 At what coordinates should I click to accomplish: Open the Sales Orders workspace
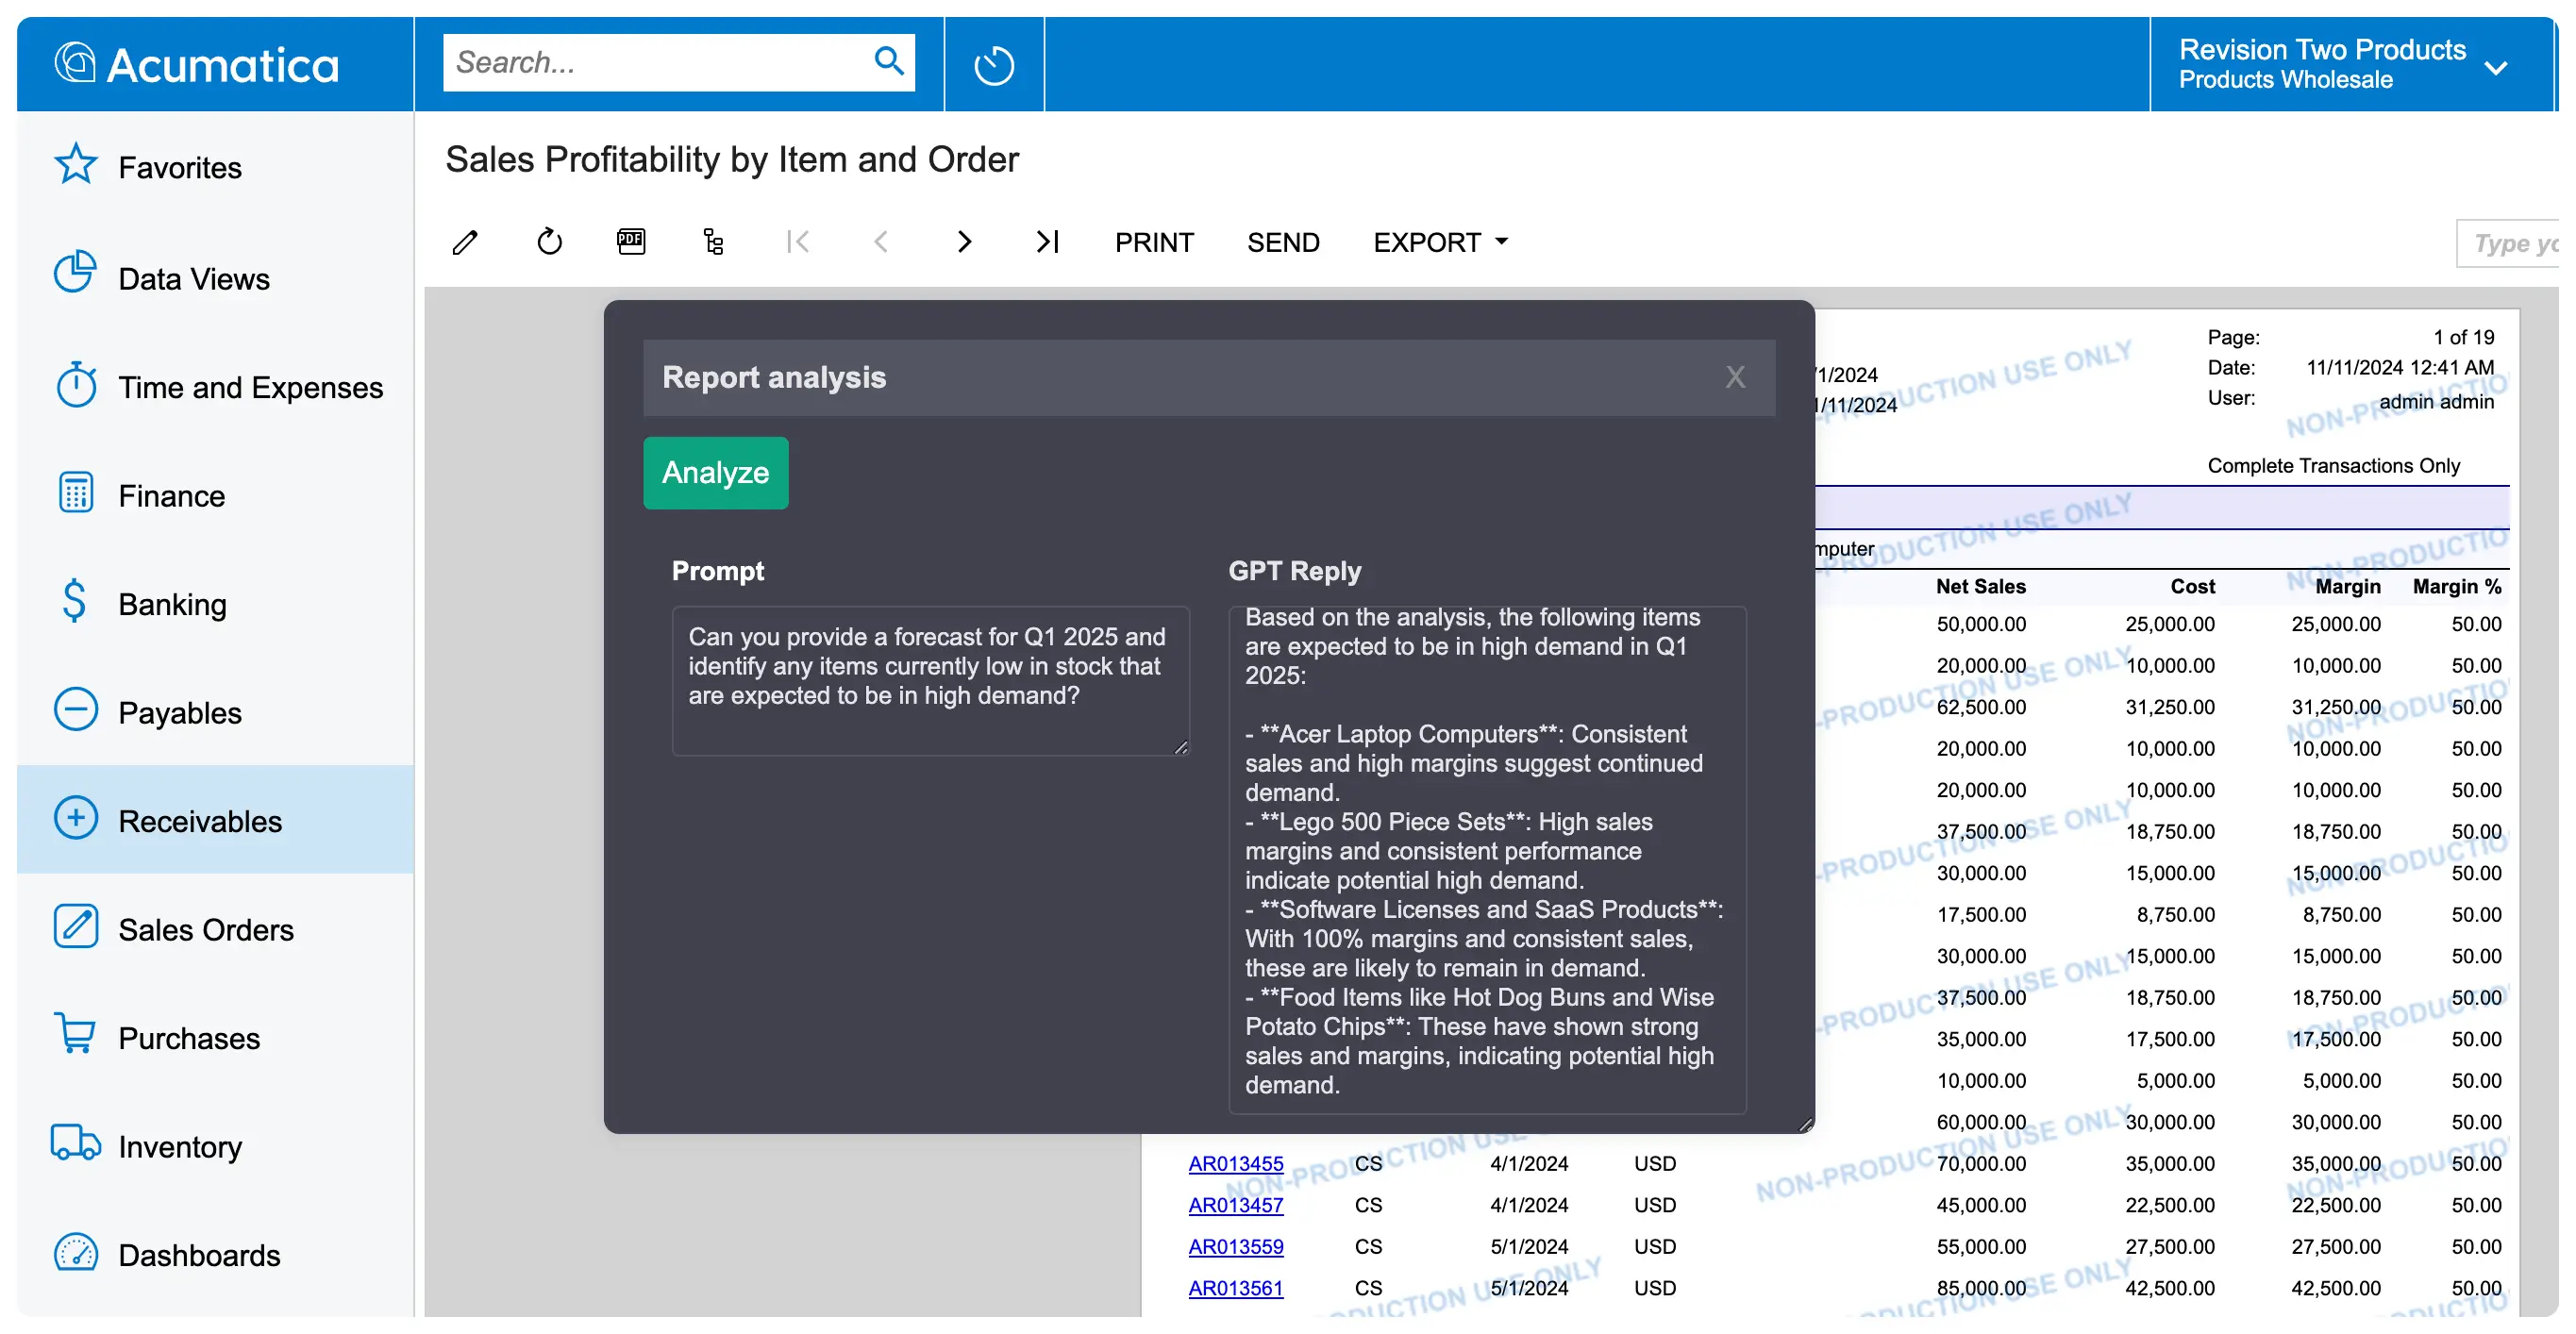click(205, 929)
